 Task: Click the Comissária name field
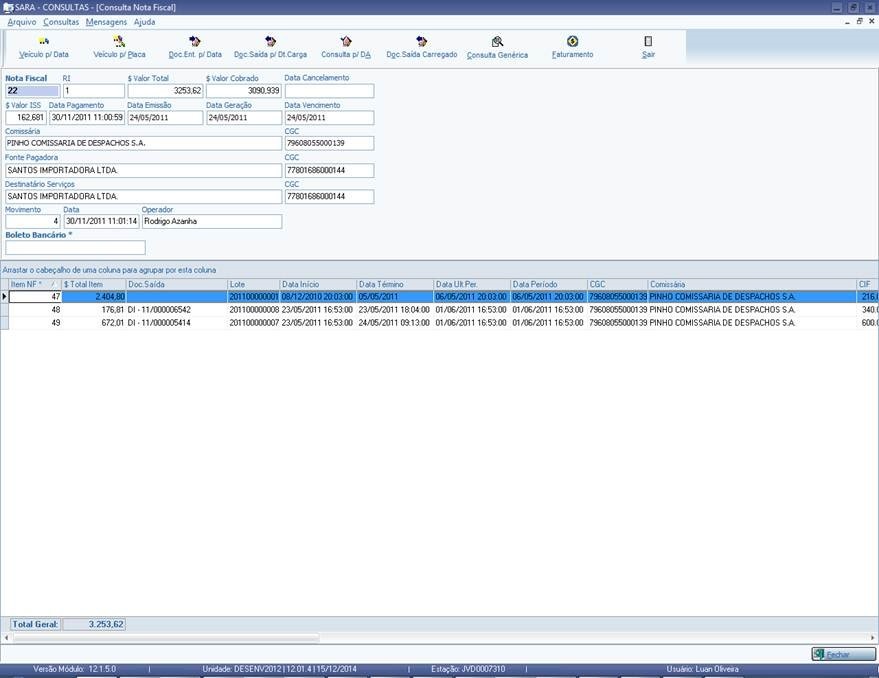click(144, 144)
